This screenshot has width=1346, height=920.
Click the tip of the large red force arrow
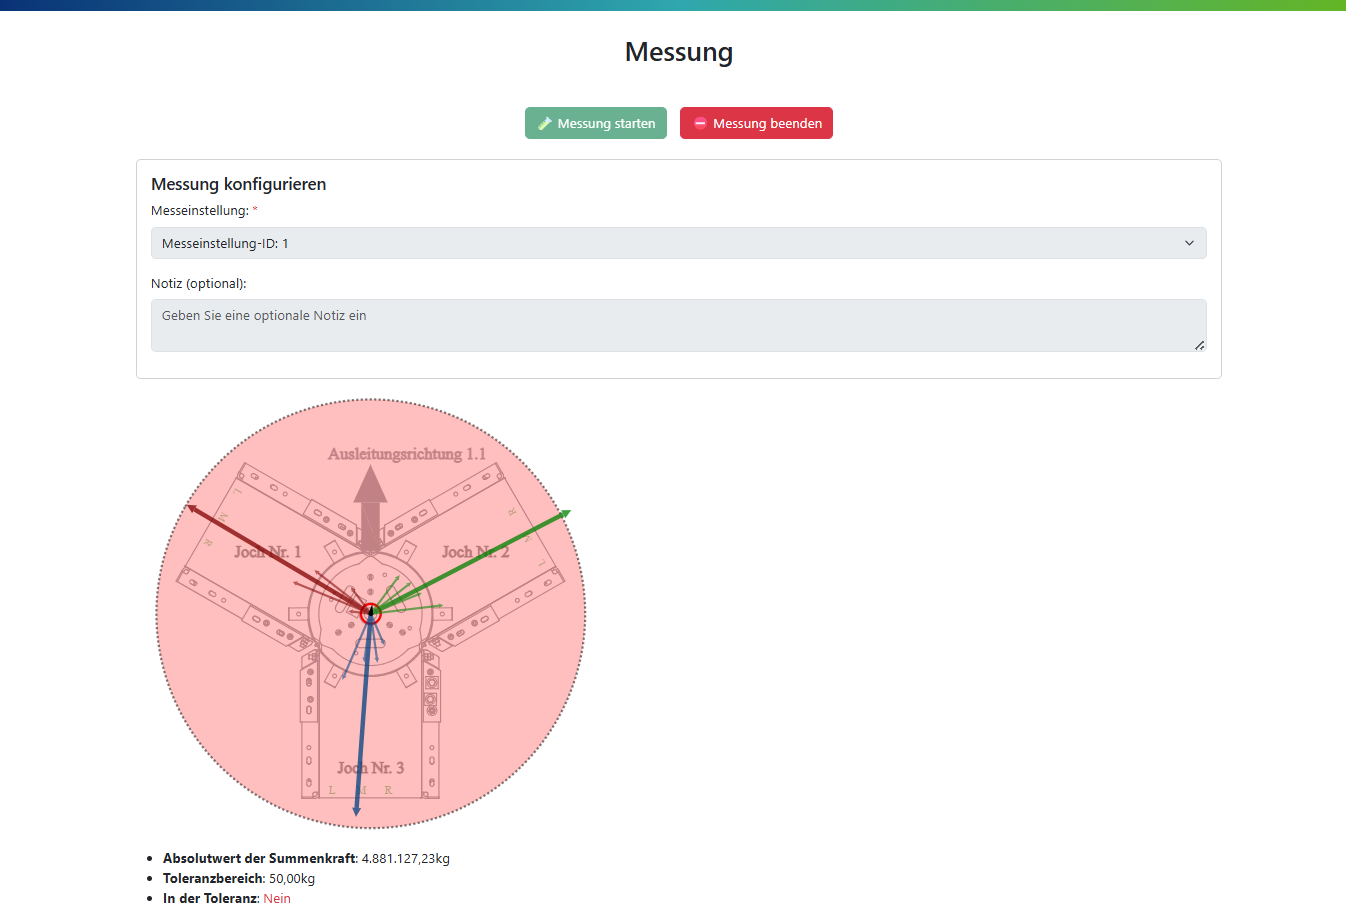tap(190, 507)
